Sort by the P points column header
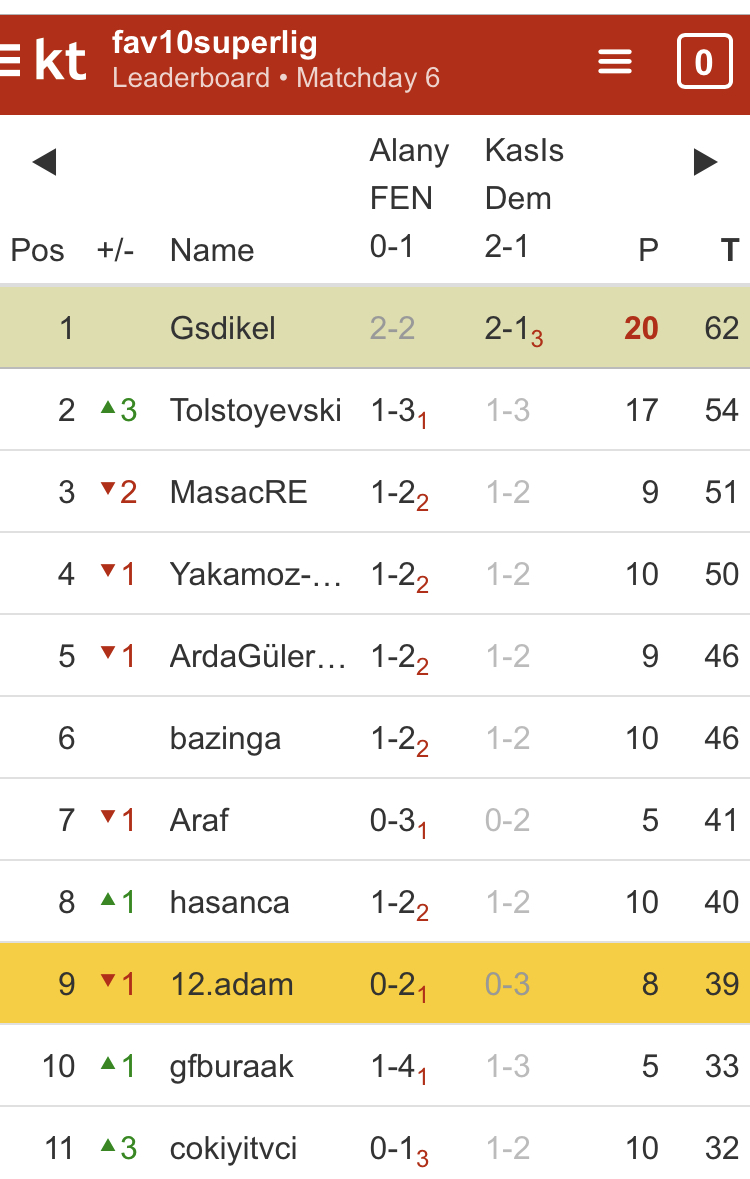 [648, 250]
